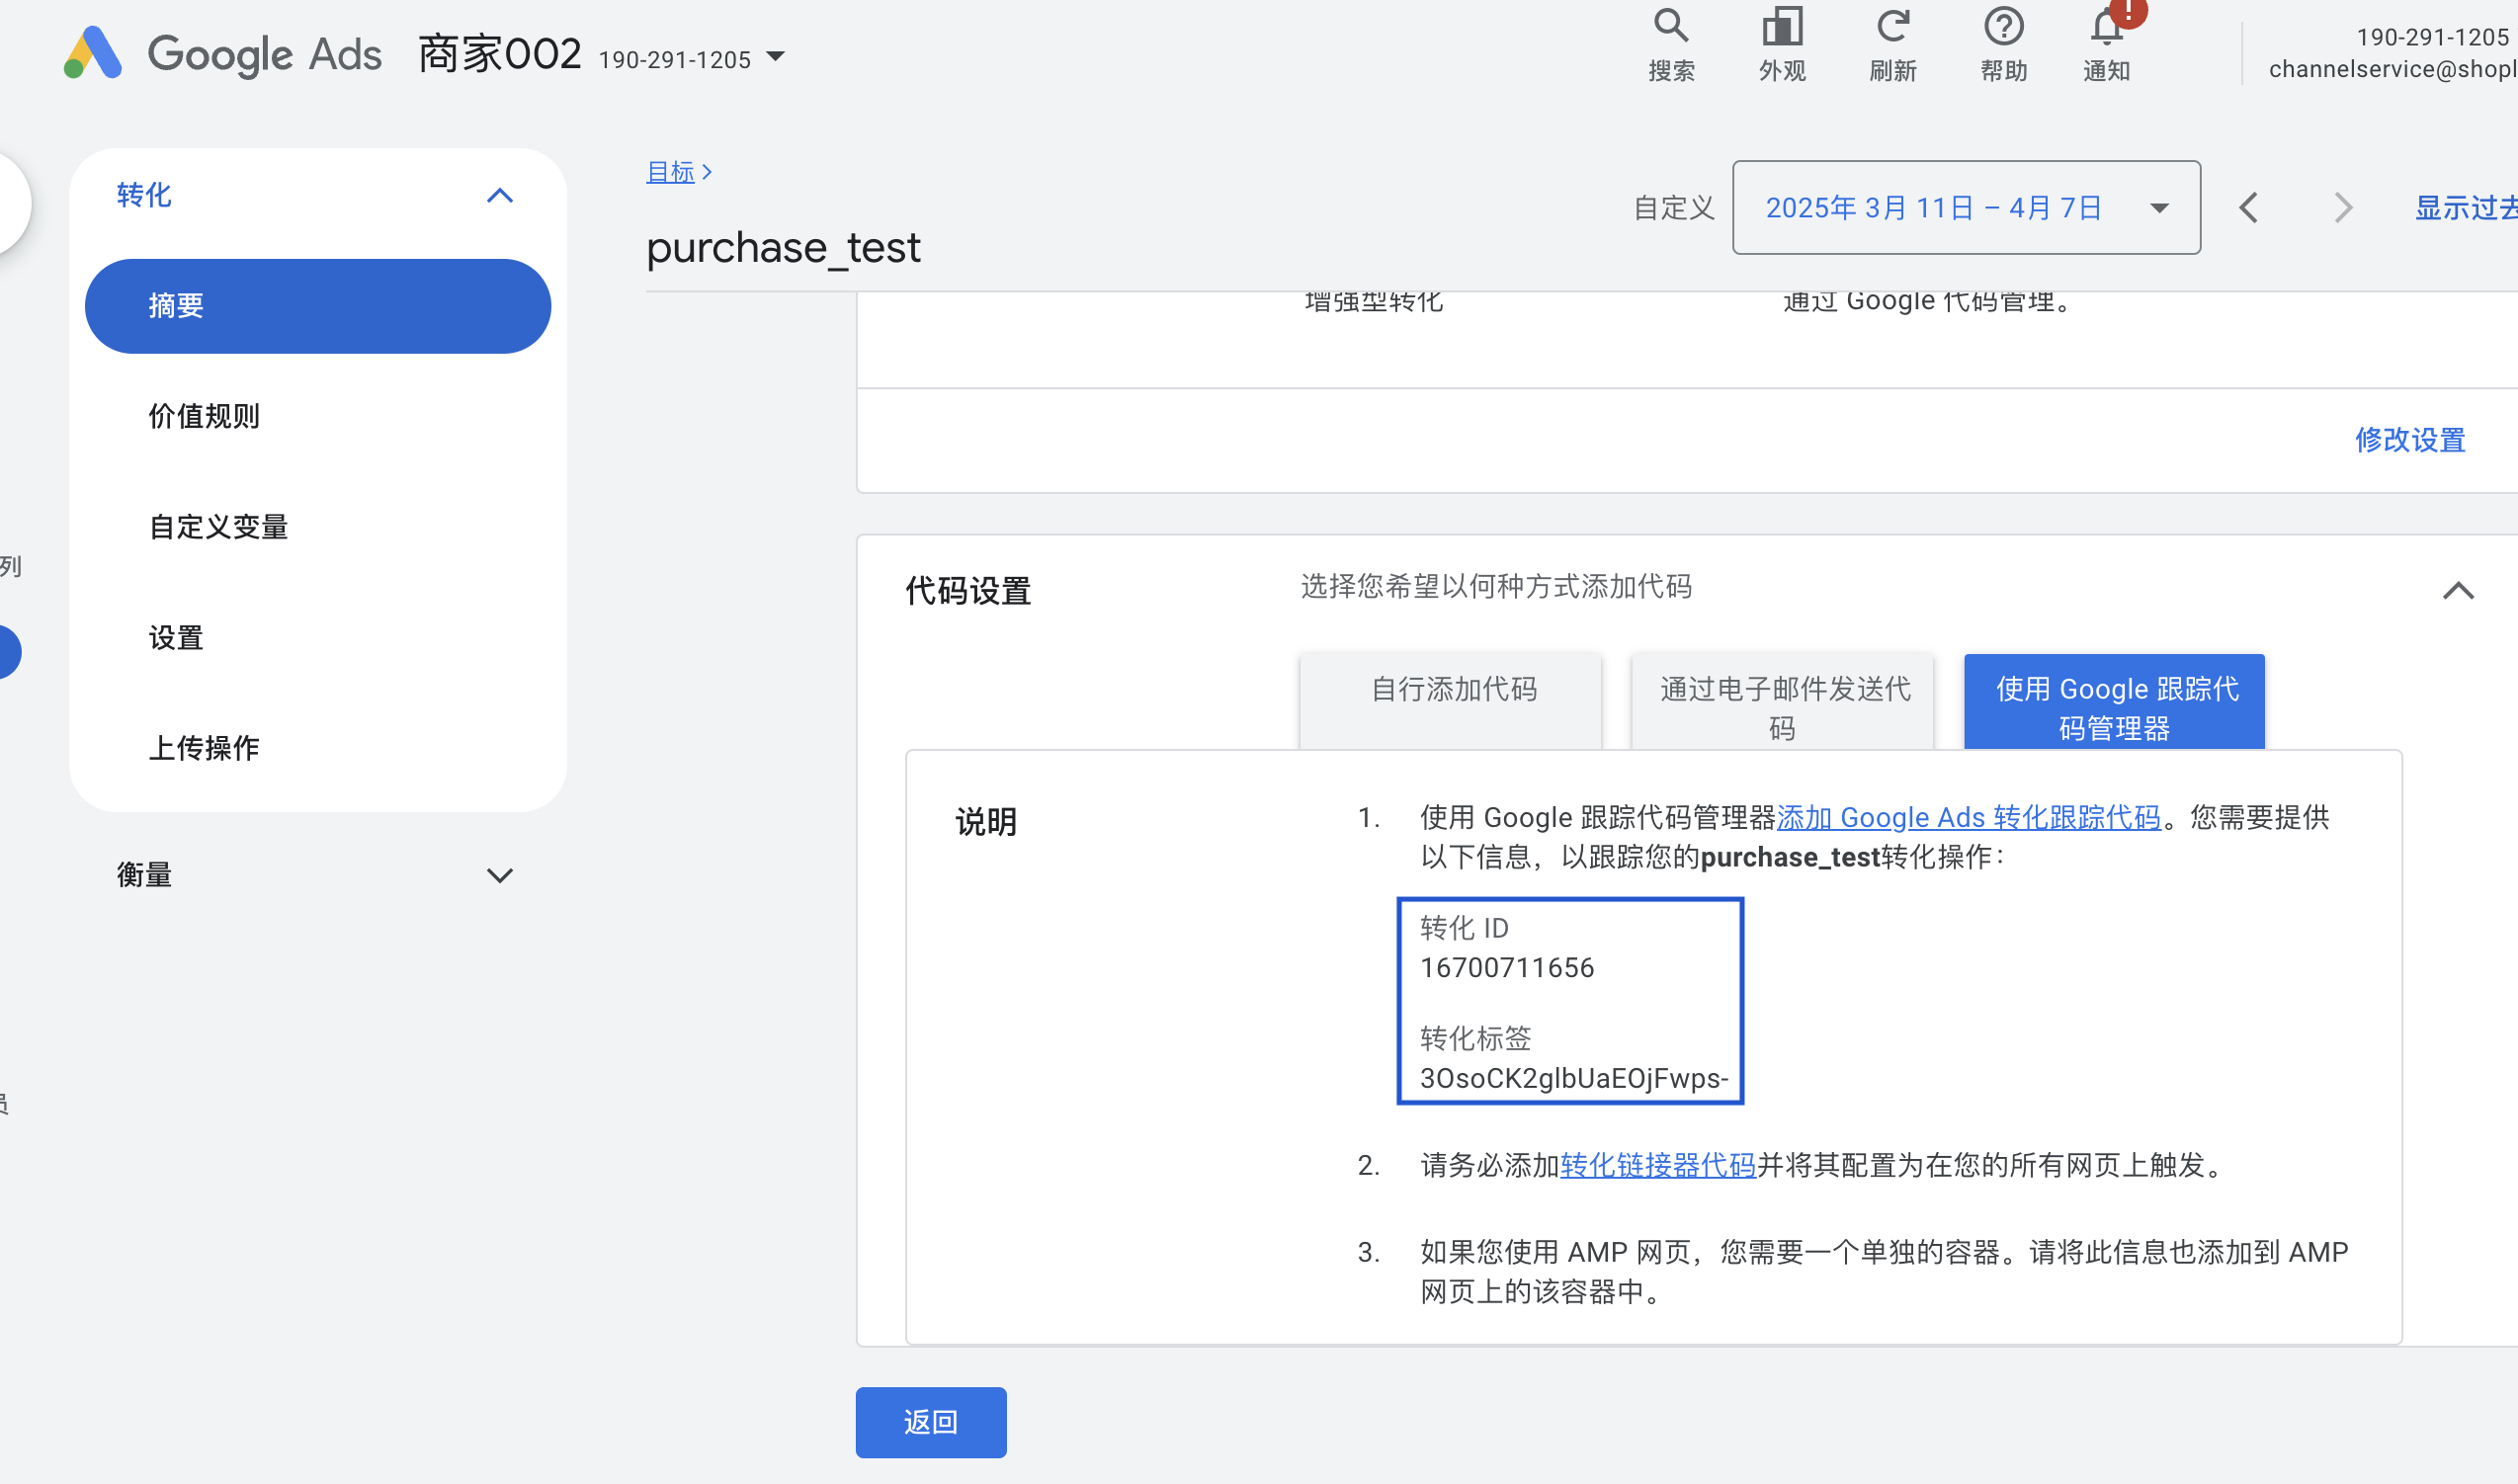
Task: Click the 自定义 label beside the date picker
Action: (1674, 208)
